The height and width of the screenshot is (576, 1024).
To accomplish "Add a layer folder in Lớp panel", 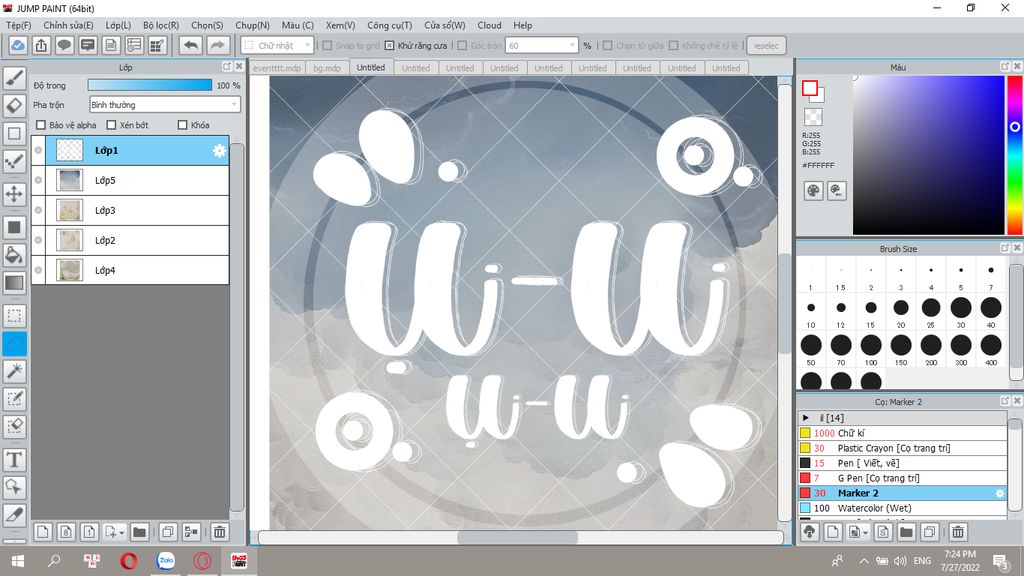I will click(x=139, y=532).
